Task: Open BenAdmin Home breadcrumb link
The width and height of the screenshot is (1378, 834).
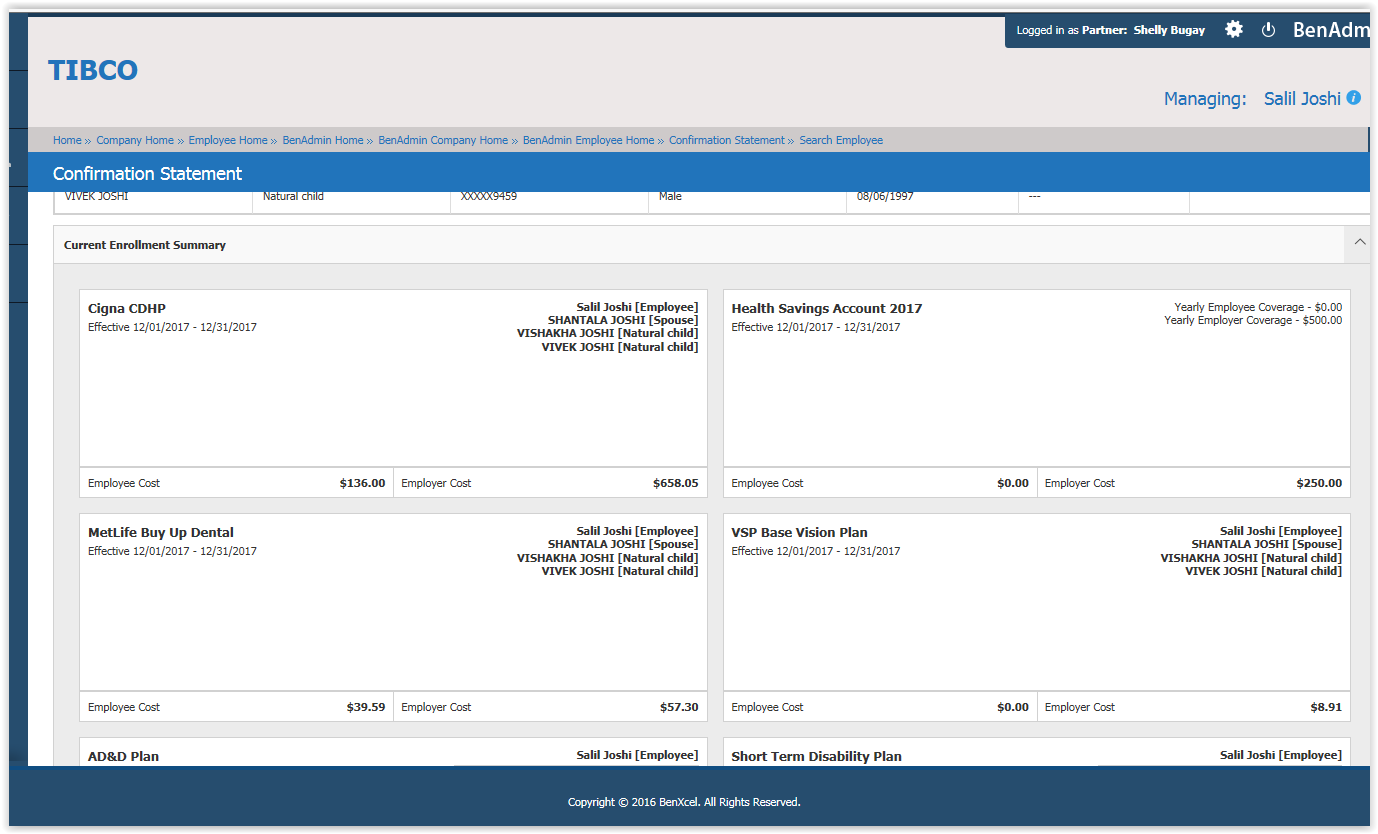Action: tap(322, 140)
